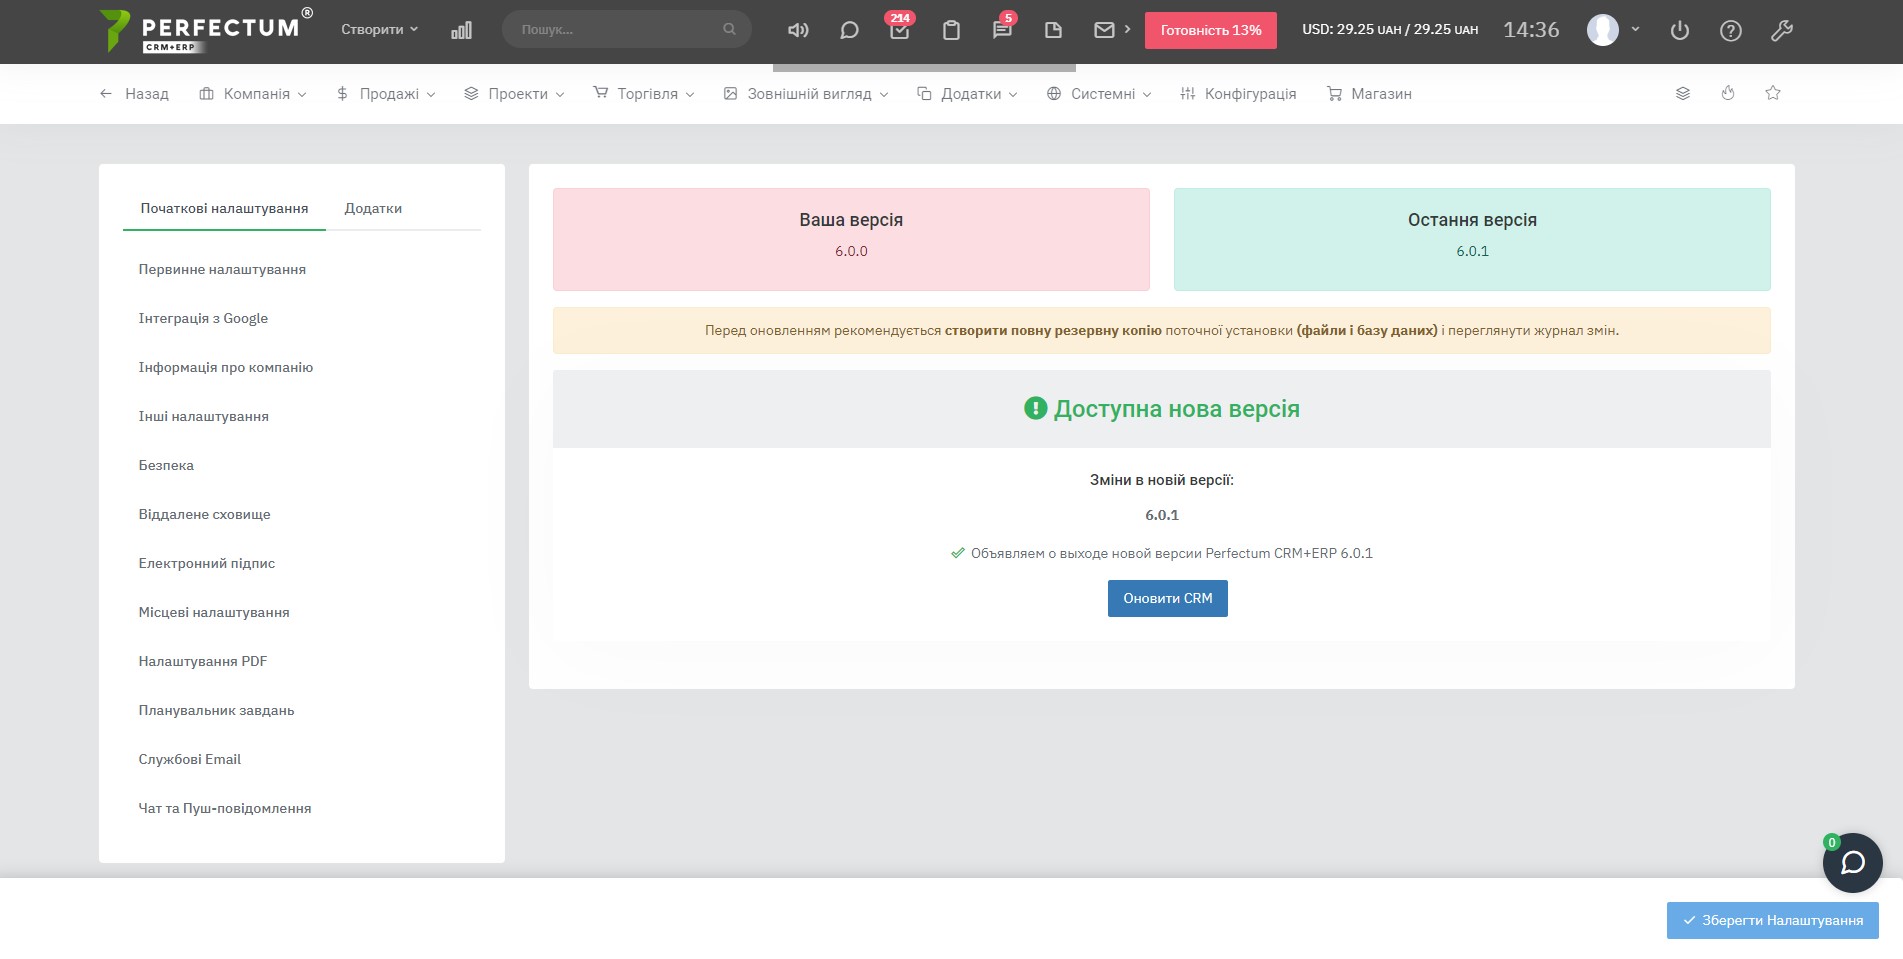Select the Початкові налаштування tab
Viewport: 1903px width, 959px height.
224,209
